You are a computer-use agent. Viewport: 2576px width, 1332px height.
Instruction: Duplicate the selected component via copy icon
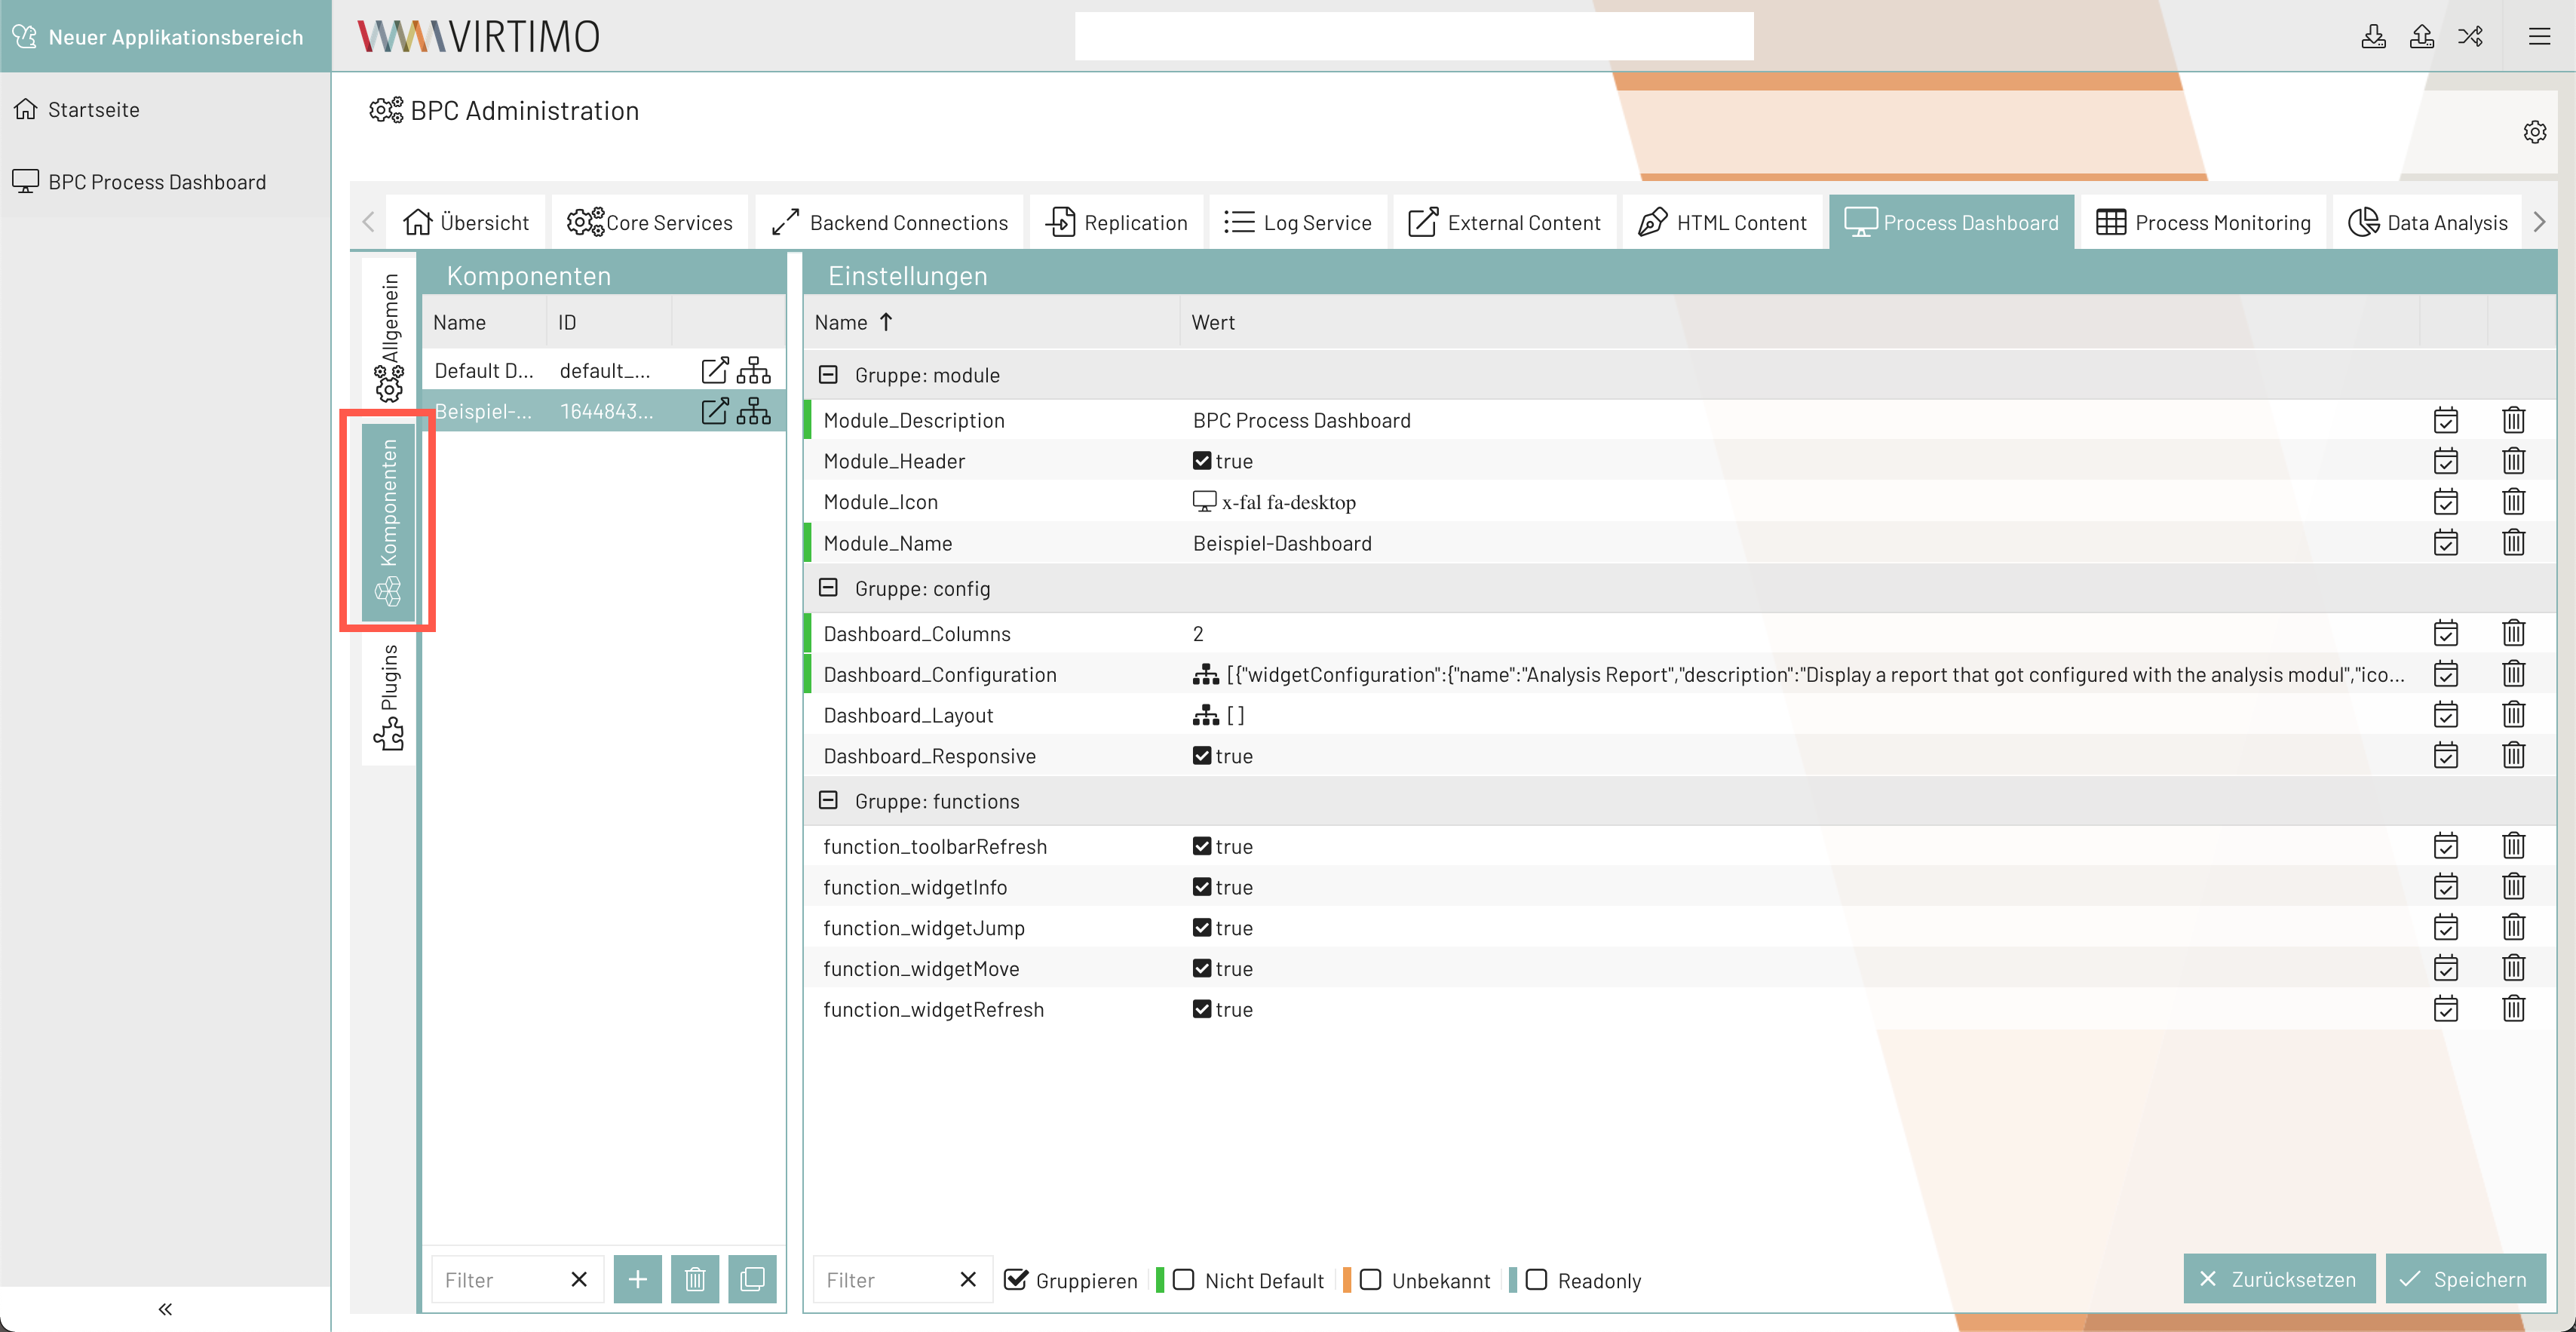[752, 1279]
